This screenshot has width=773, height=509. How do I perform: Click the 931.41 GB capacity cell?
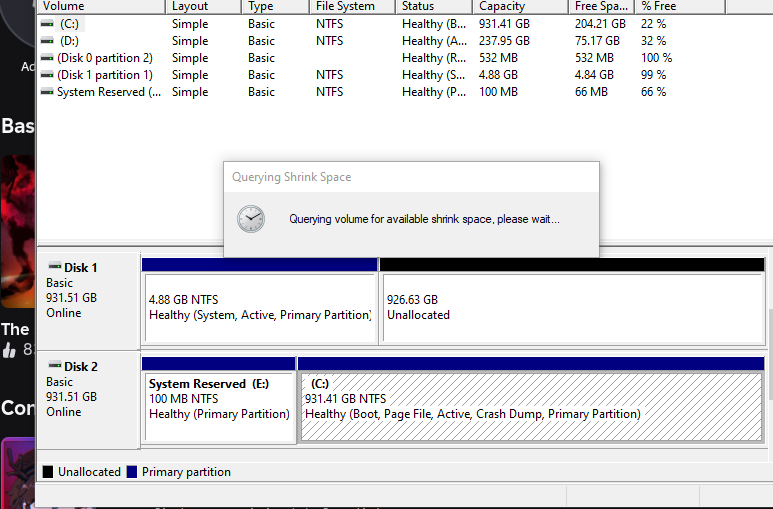(504, 24)
